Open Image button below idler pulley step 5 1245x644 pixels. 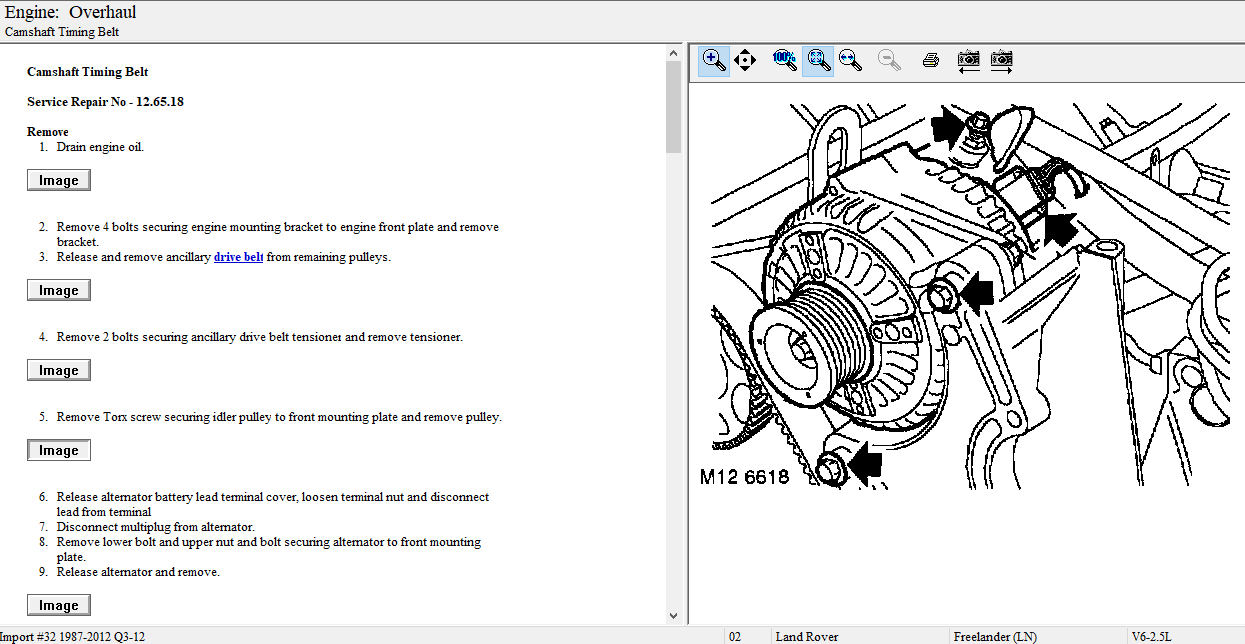pos(59,450)
